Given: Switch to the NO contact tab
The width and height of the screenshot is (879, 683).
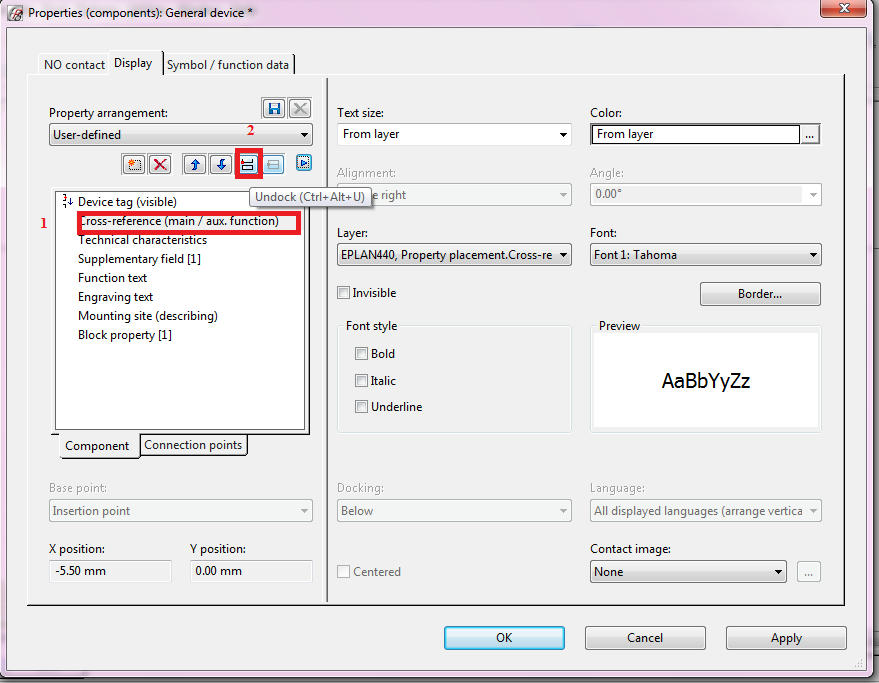Looking at the screenshot, I should coord(74,64).
